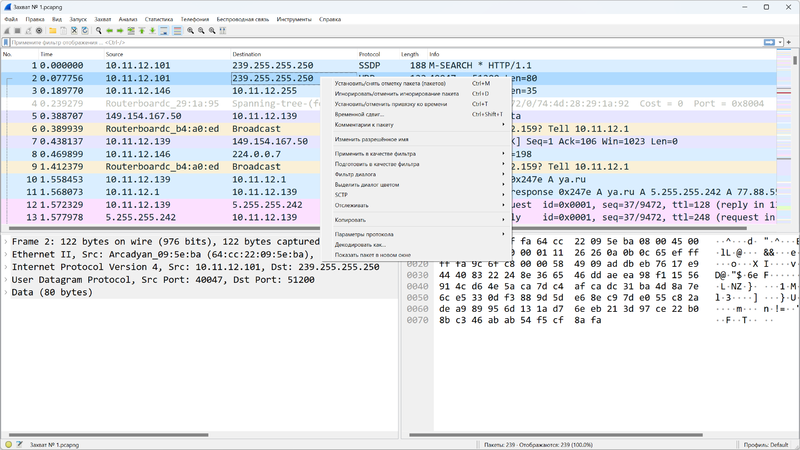This screenshot has width=800, height=450.
Task: Choose Игнорировать/отменить игнорирование пакета
Action: click(416, 94)
